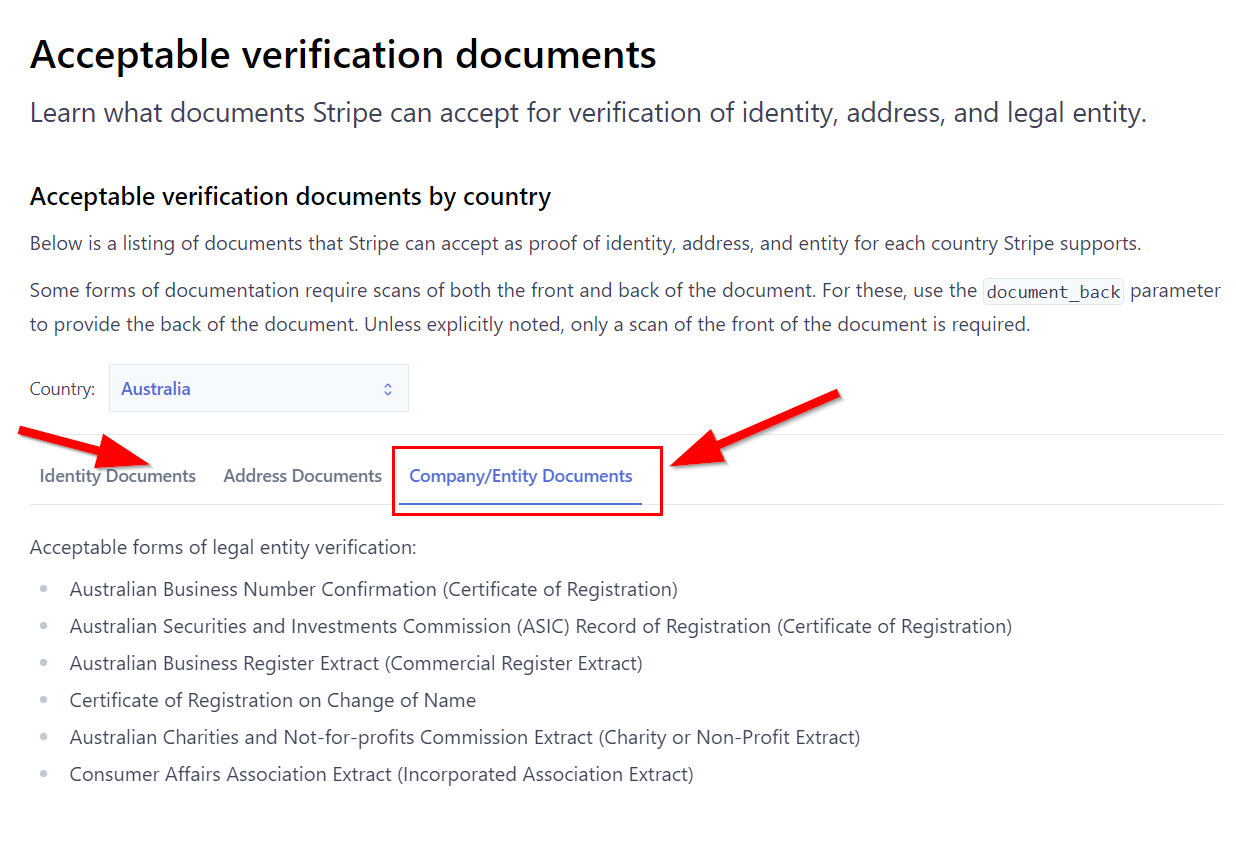Click the bullet before Australian Business Number Confirmation
This screenshot has height=848, width=1236.
pyautogui.click(x=43, y=589)
